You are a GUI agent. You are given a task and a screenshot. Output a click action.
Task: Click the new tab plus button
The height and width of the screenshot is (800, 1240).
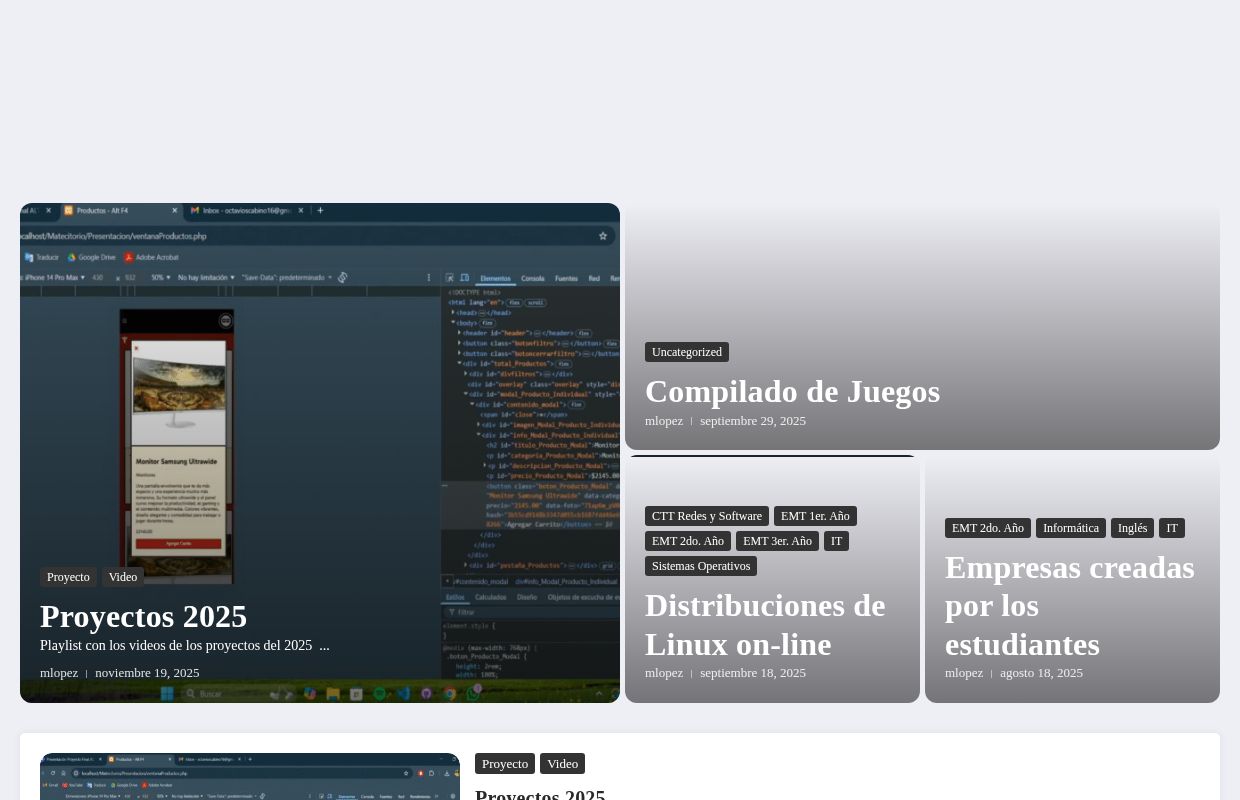coord(320,211)
